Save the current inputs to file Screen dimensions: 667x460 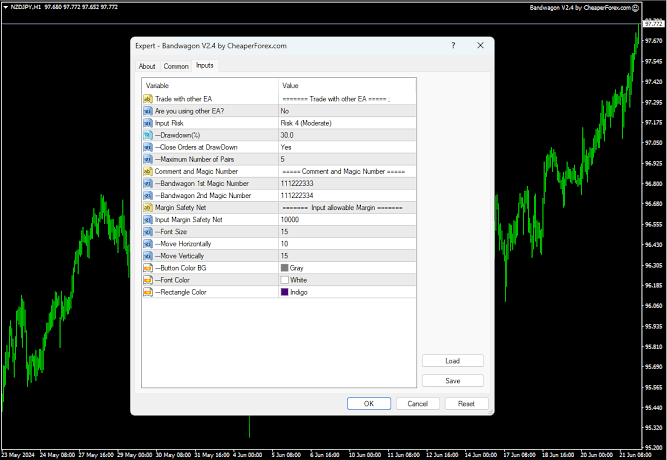(453, 381)
